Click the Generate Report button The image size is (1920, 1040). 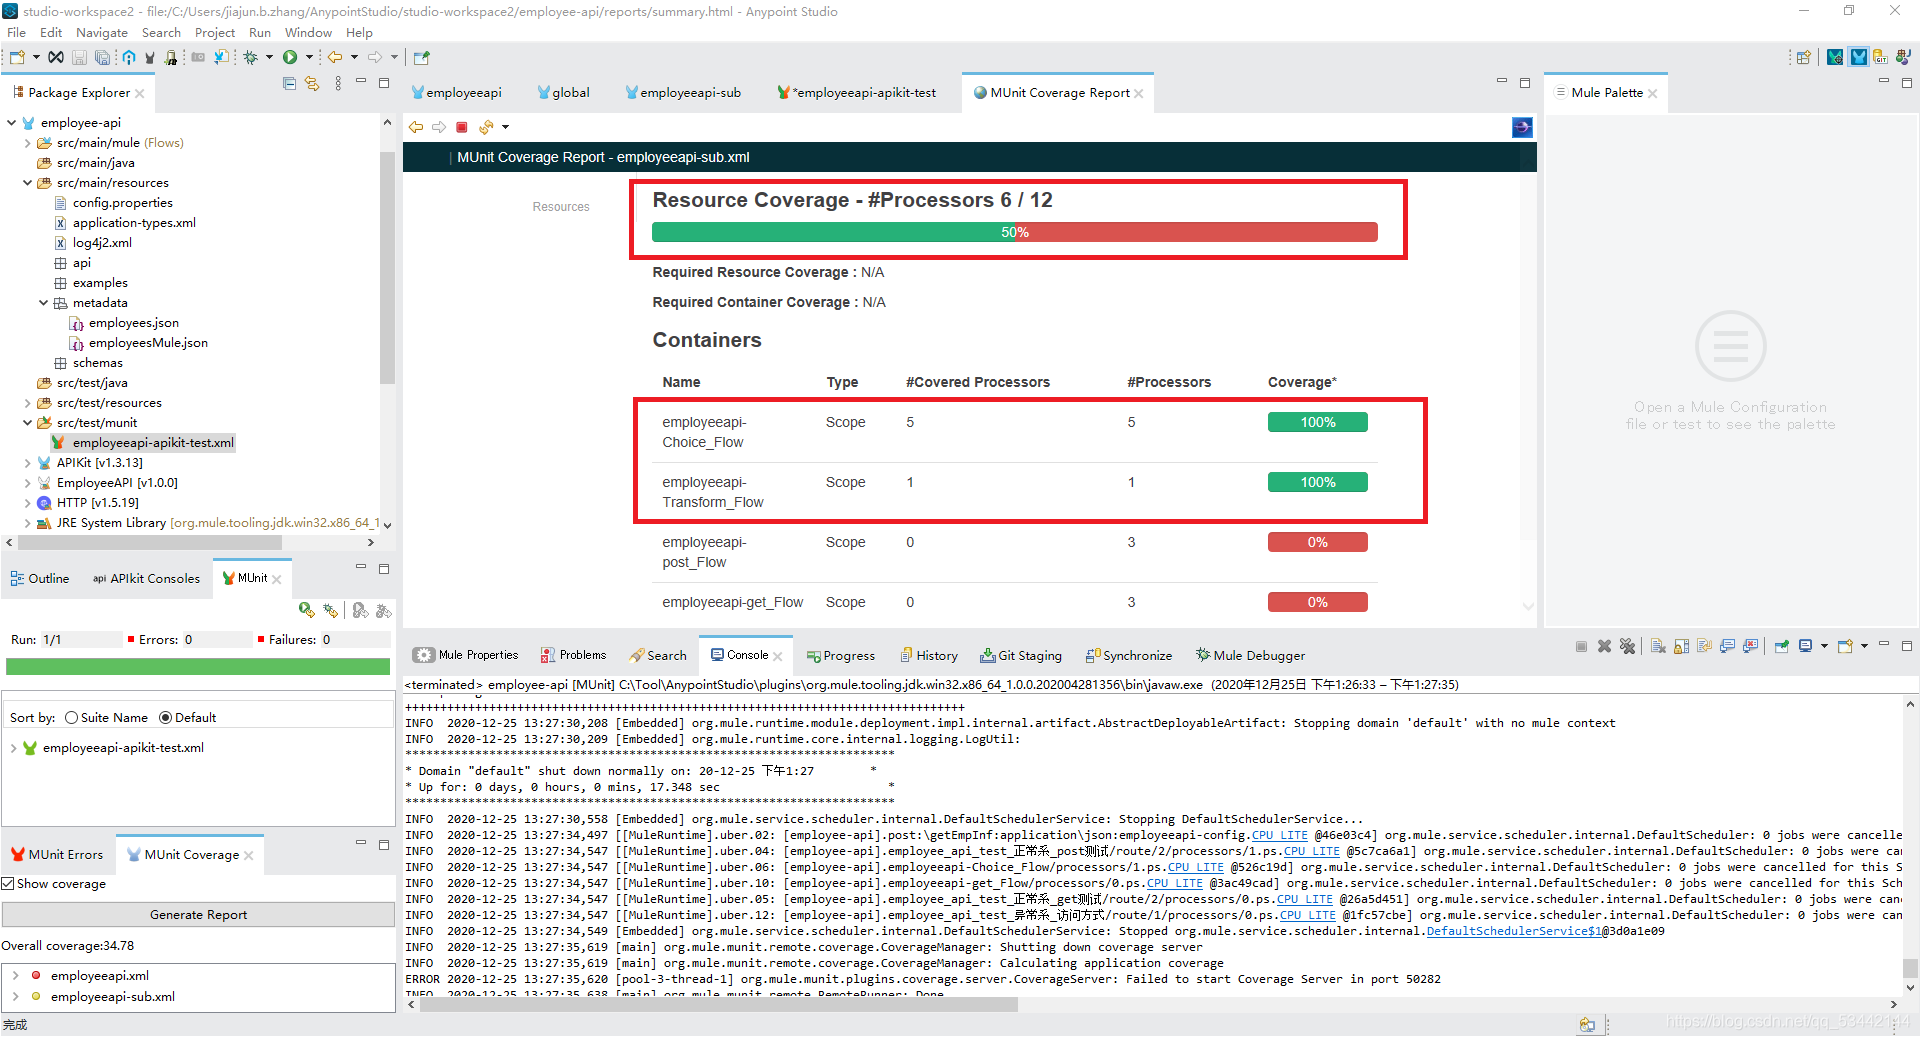[x=198, y=915]
